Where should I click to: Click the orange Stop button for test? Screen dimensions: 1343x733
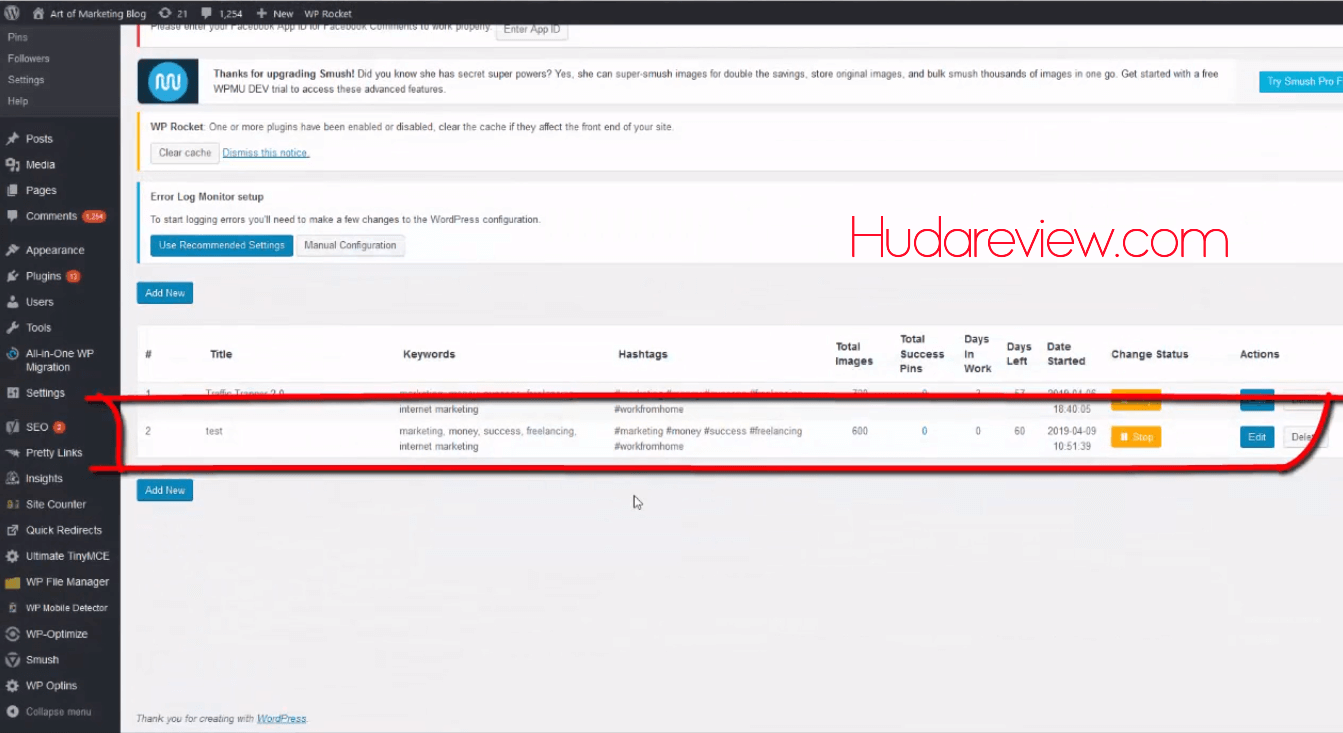(x=1136, y=437)
